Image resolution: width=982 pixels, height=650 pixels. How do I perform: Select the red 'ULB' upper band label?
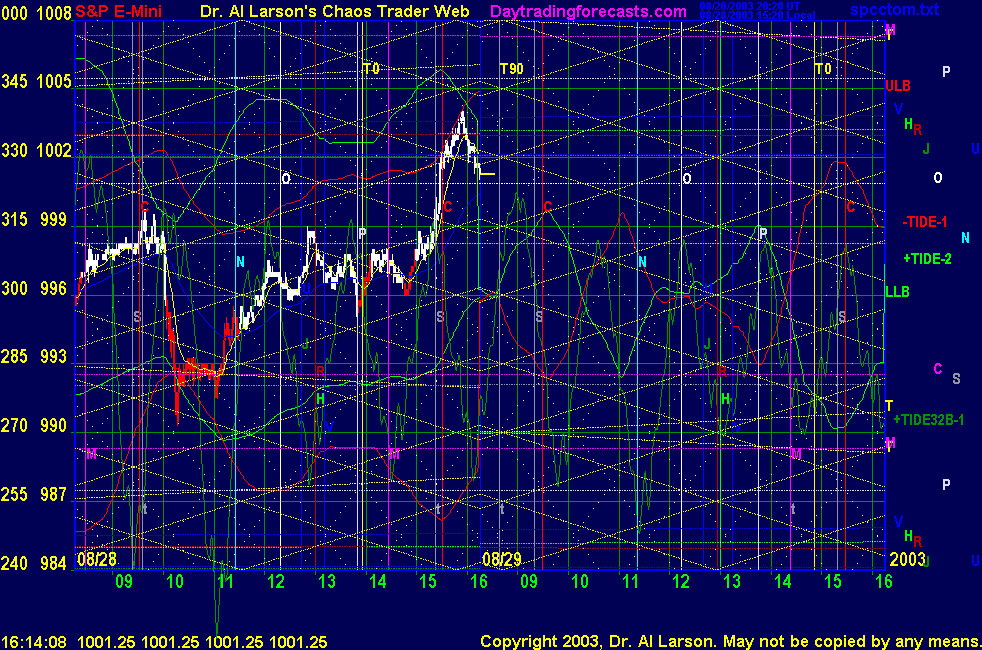pos(897,86)
